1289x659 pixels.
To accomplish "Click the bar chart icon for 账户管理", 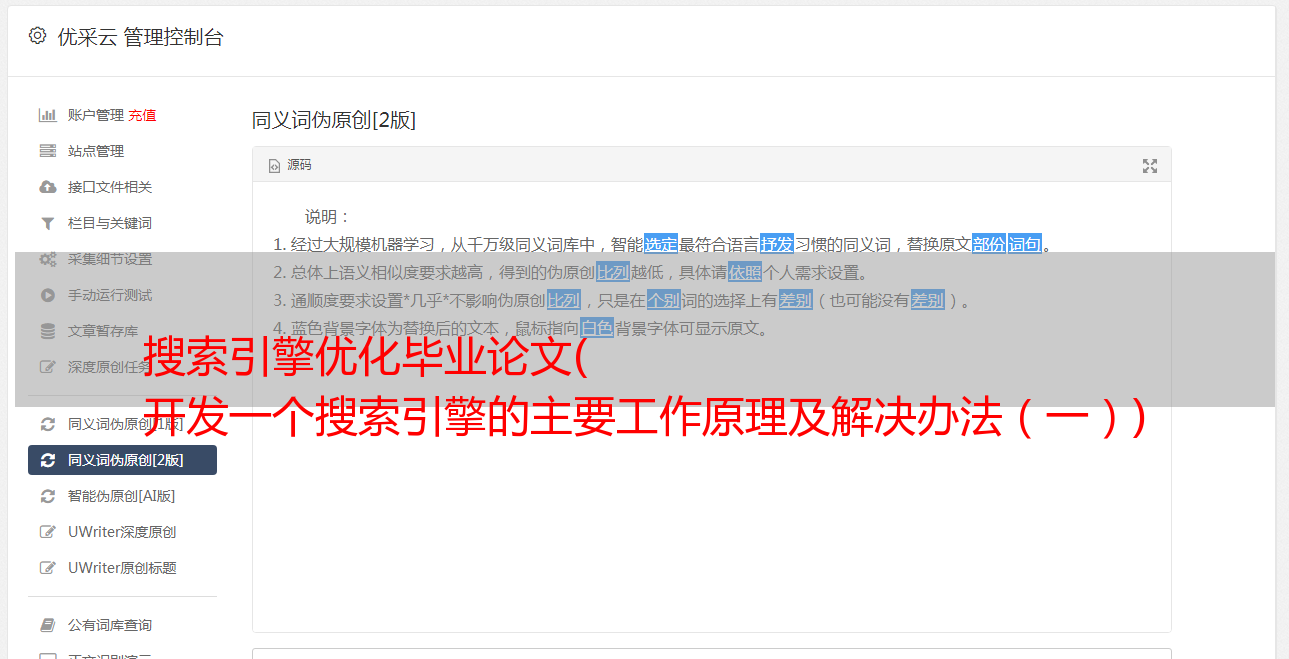I will click(x=47, y=115).
